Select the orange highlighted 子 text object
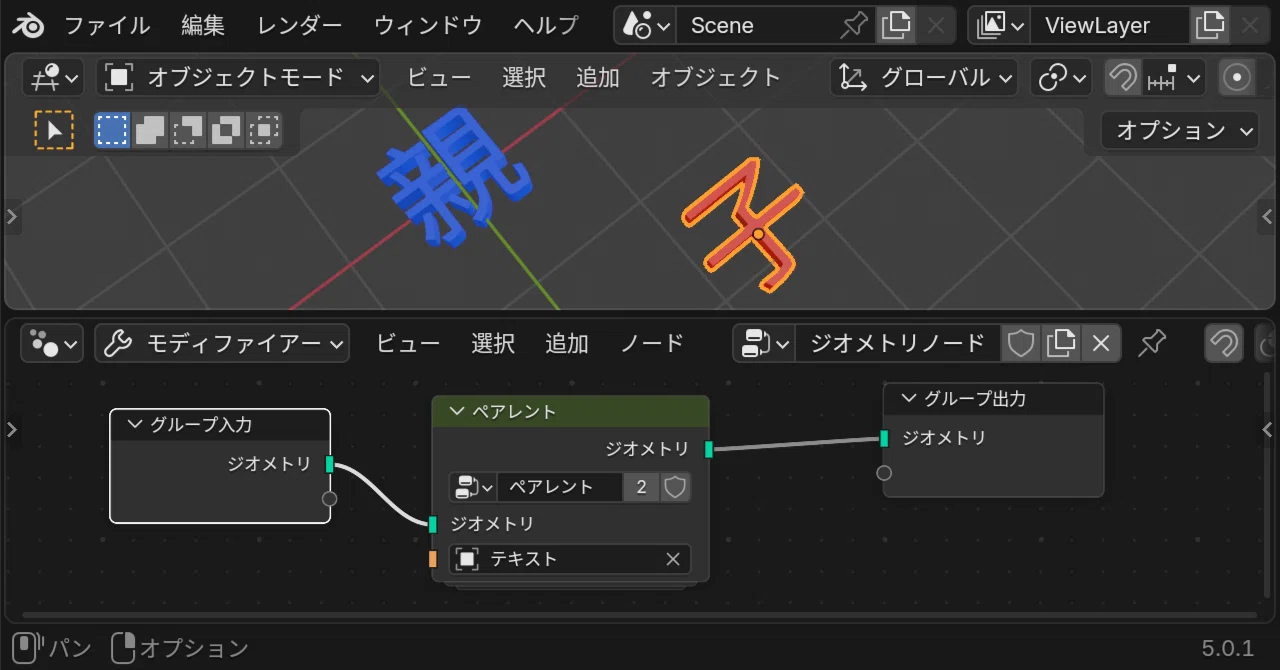This screenshot has width=1280, height=670. [x=744, y=224]
